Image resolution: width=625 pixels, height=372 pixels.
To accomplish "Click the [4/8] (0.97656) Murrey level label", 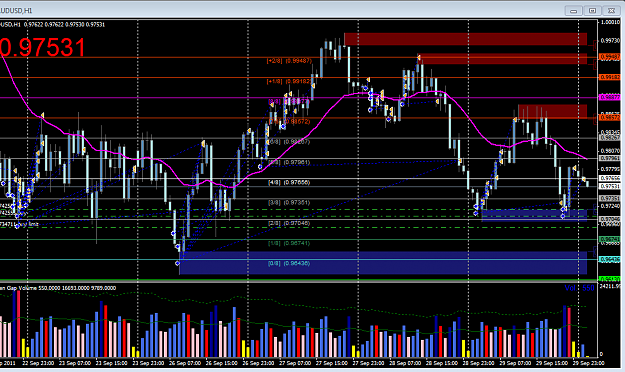I will (289, 182).
